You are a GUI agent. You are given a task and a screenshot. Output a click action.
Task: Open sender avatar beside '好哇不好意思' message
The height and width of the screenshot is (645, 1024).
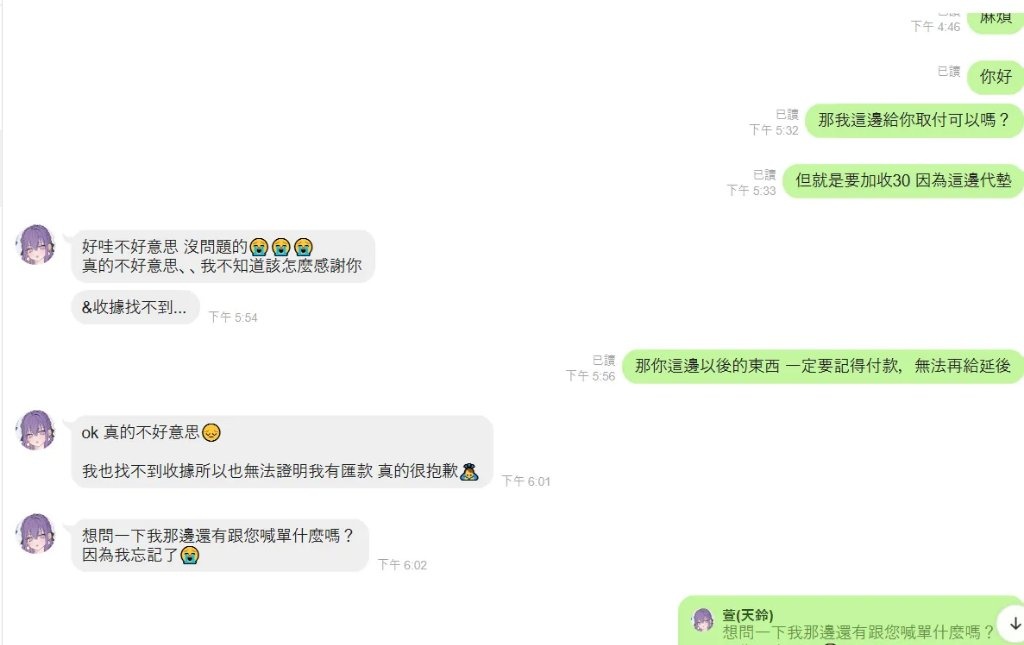36,245
